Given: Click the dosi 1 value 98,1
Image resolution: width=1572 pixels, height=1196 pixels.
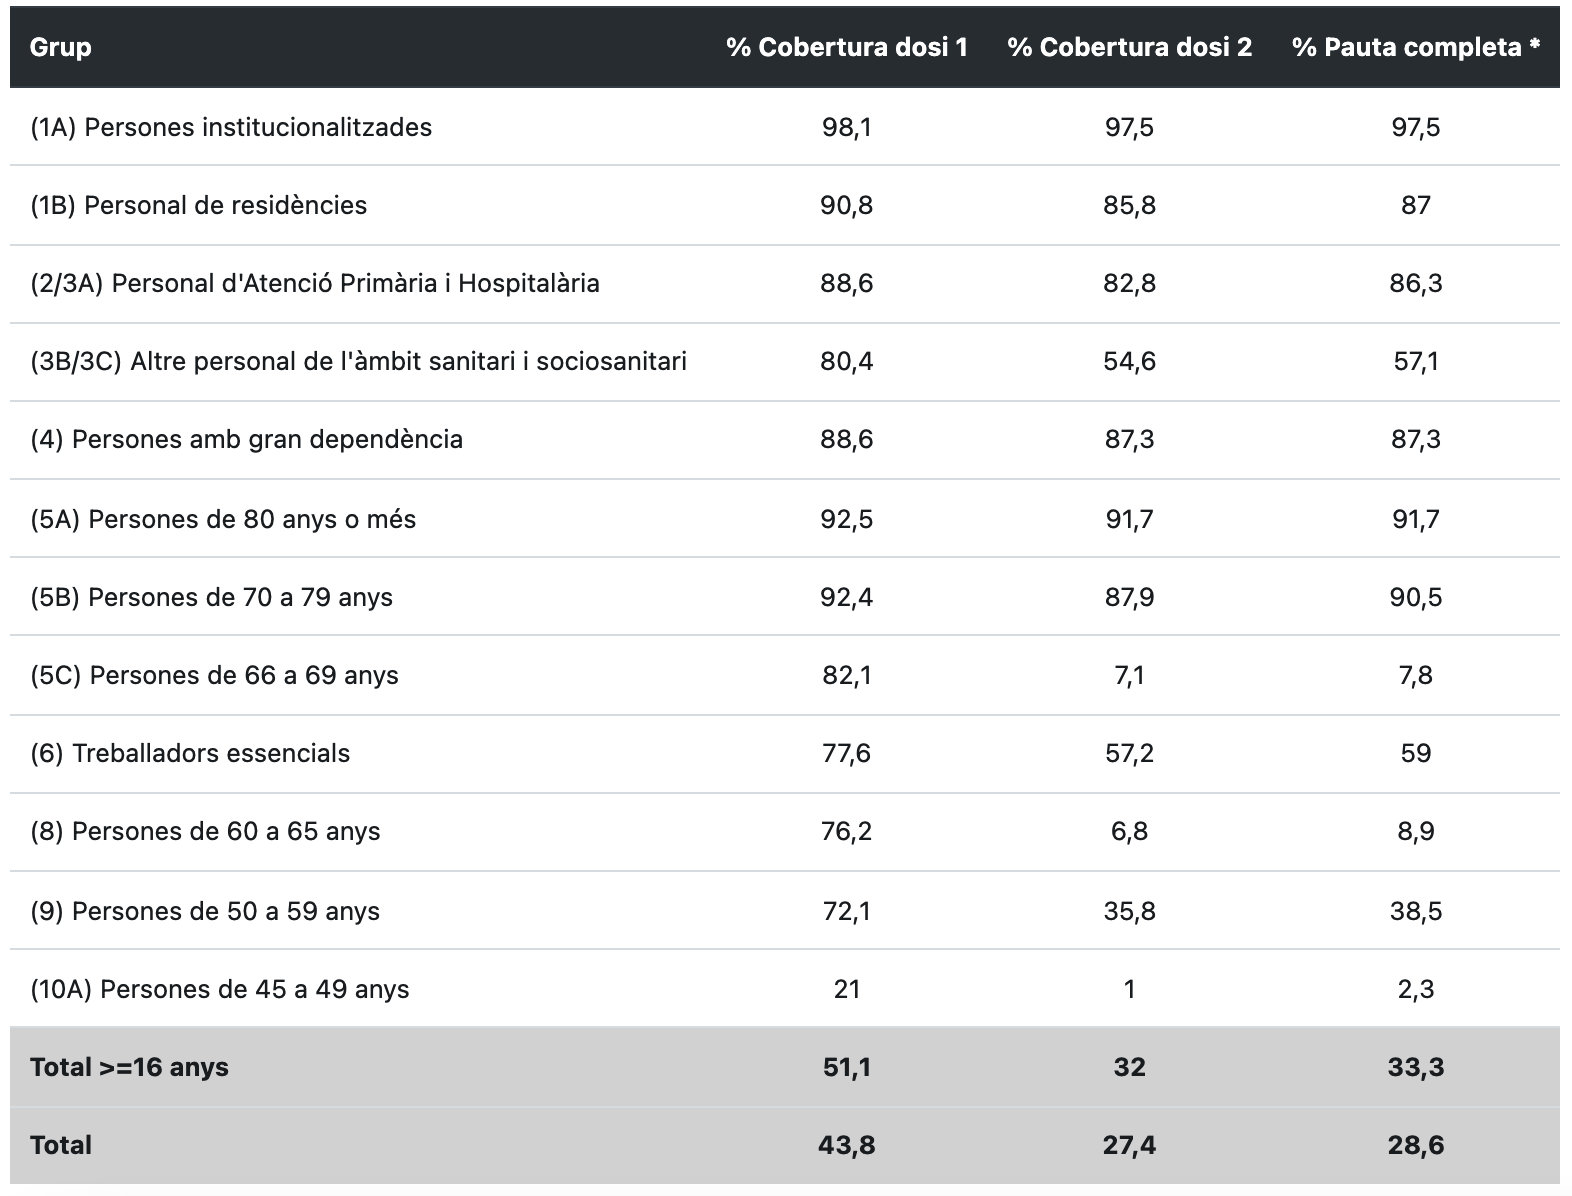Looking at the screenshot, I should 846,127.
